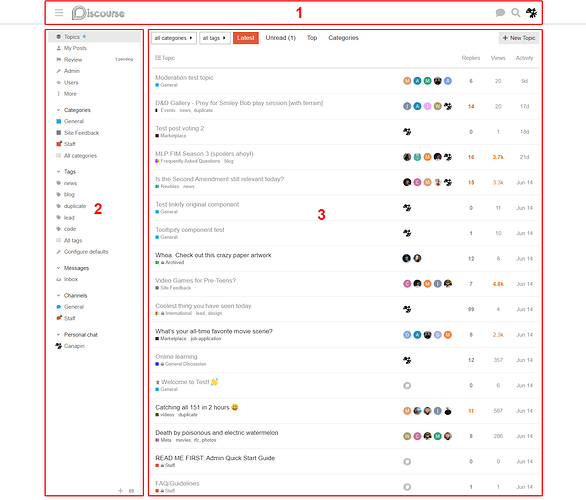Screen dimensions: 586x500
Task: Click grey avatar on Welcome to Test row
Action: click(x=407, y=386)
